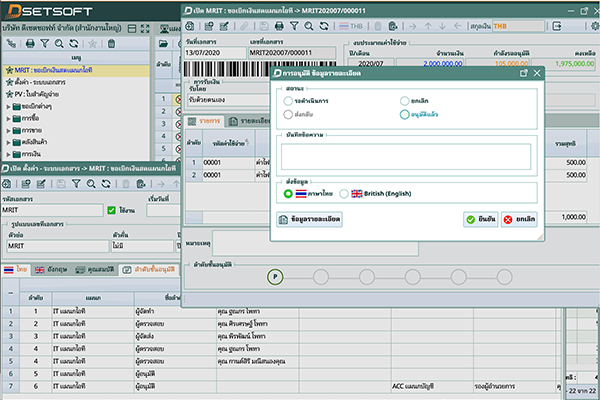Click the refresh icon in the main menu toolbar
Viewport: 600px width, 400px height.
point(76,44)
